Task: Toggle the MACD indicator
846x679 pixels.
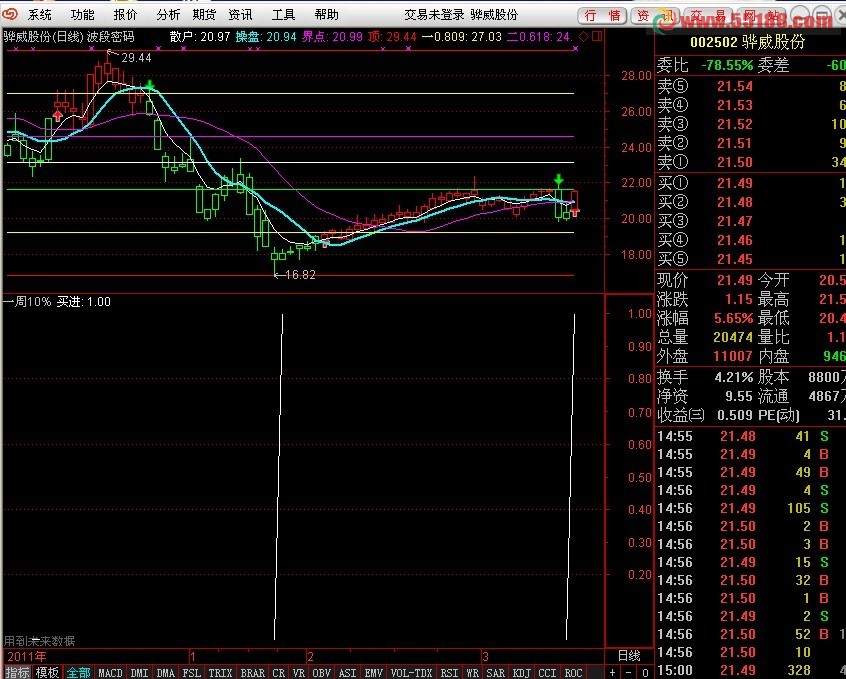Action: [x=110, y=673]
